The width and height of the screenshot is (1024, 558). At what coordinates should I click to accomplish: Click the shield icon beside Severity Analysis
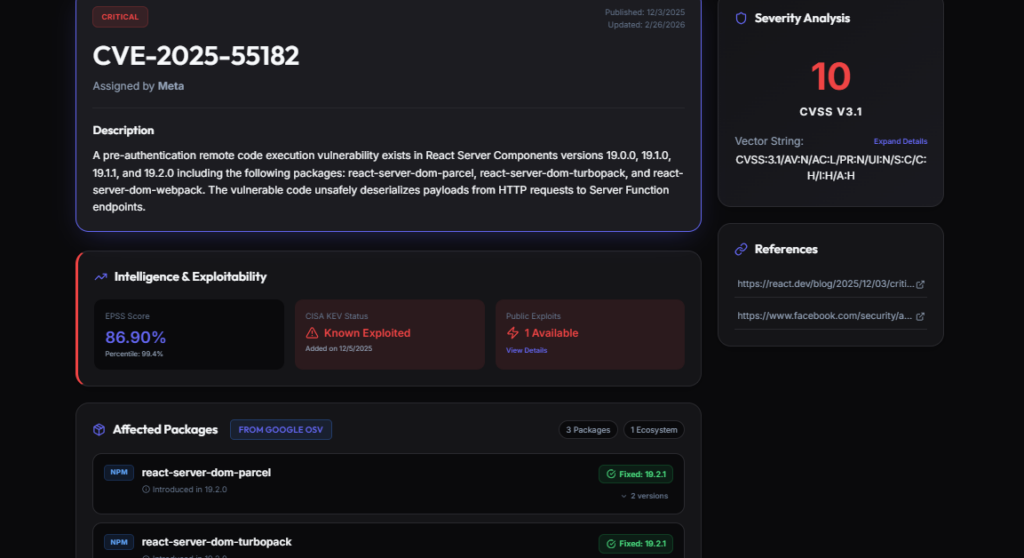click(x=741, y=18)
